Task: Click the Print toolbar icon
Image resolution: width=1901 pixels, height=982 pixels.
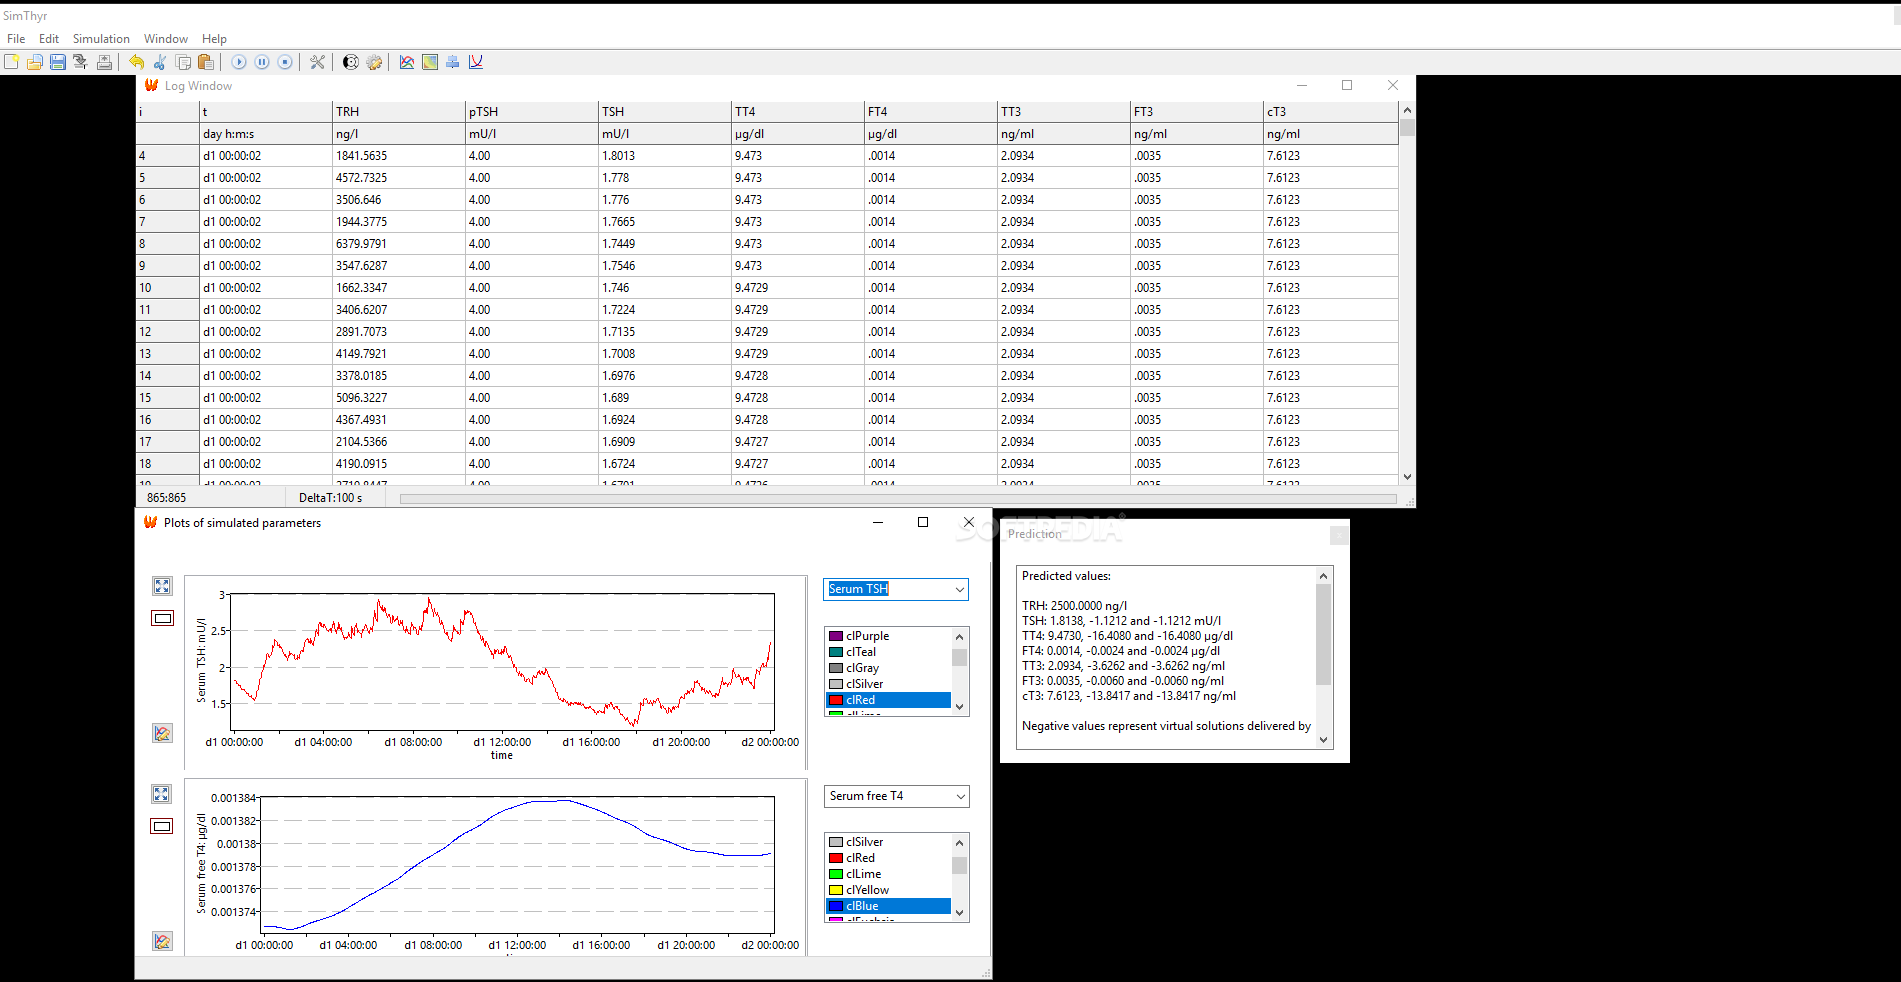Action: point(104,62)
